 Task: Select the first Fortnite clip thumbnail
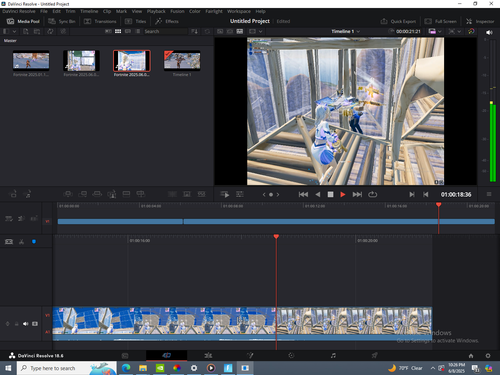(x=31, y=61)
